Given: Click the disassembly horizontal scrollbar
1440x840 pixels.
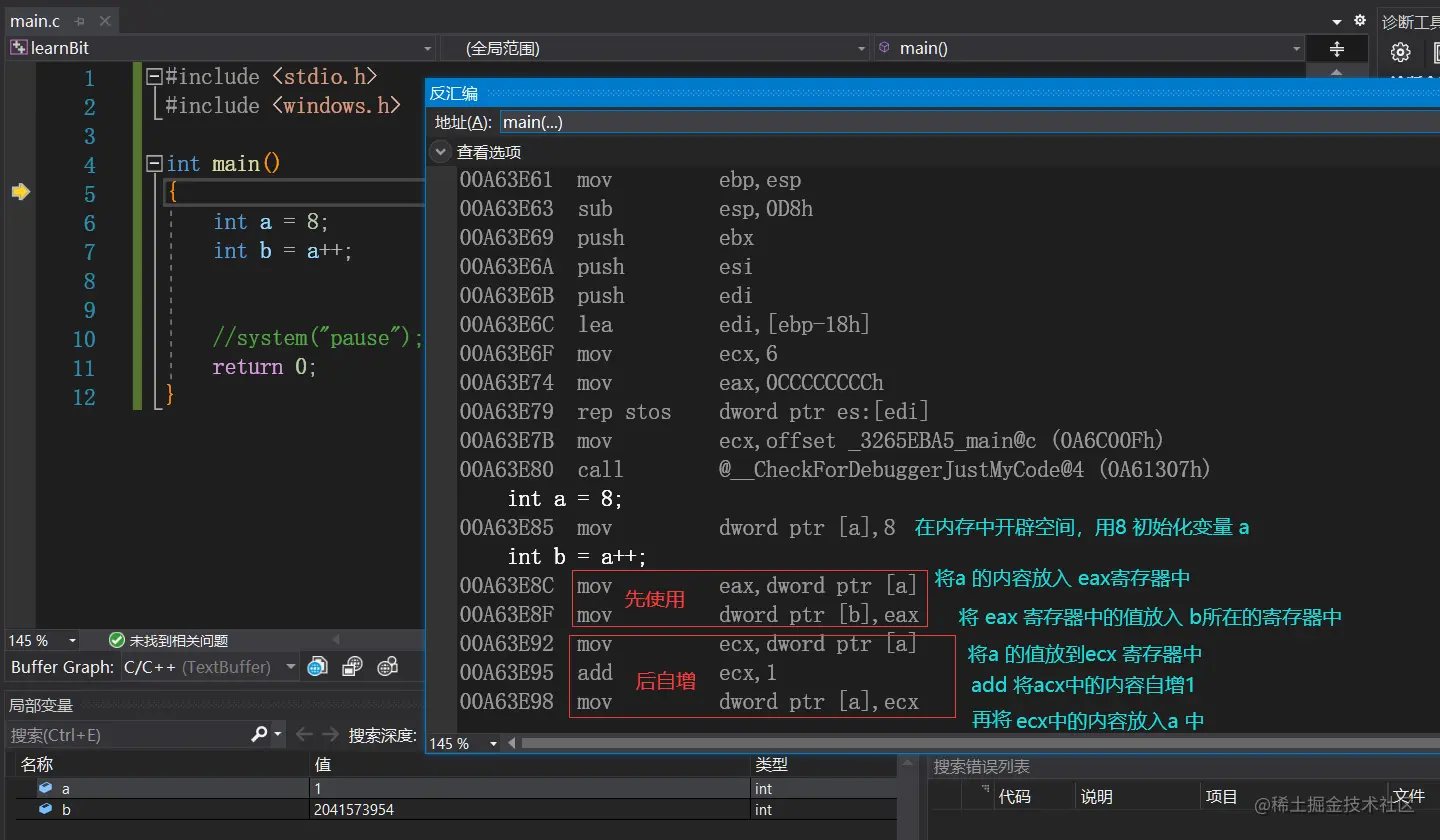Looking at the screenshot, I should [x=980, y=743].
